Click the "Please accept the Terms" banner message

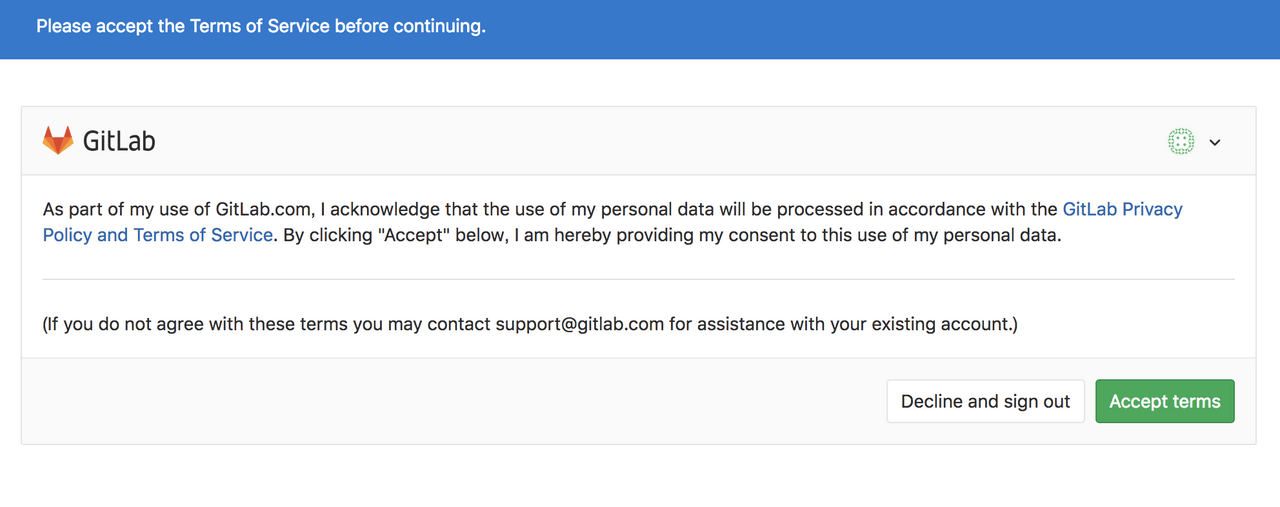point(261,27)
